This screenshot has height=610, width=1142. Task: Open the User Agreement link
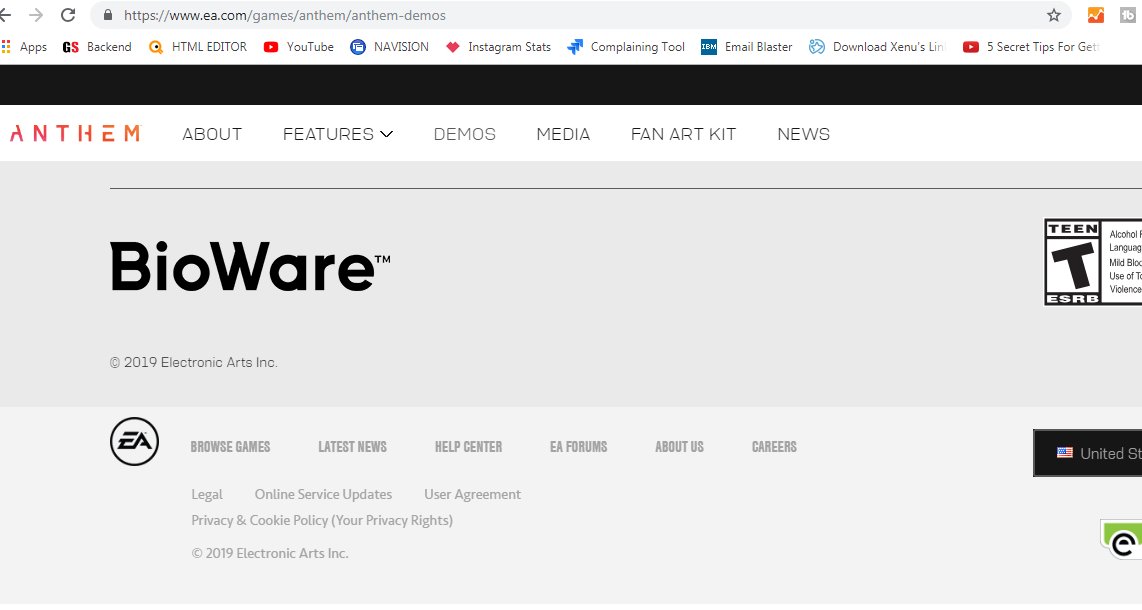tap(473, 494)
